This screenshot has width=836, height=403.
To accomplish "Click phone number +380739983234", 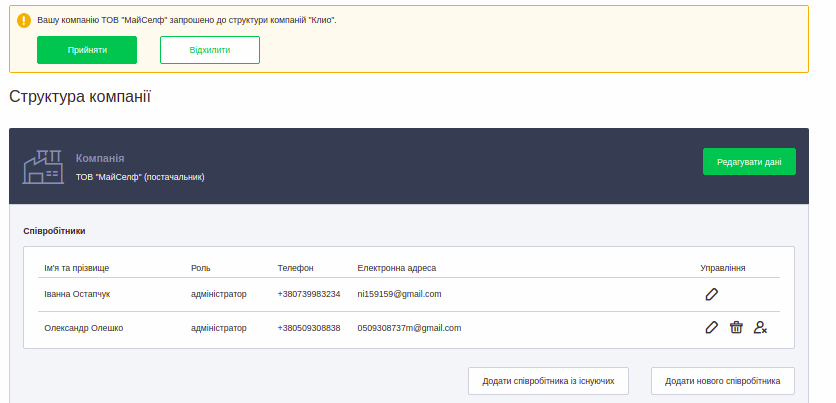I will coord(309,294).
